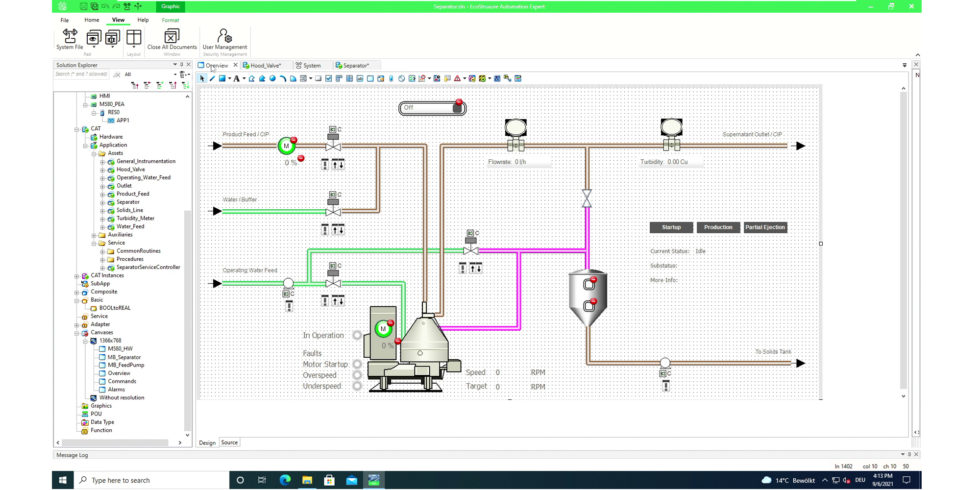Click the product feed pump motor symbol
Image resolution: width=980 pixels, height=490 pixels.
click(286, 146)
